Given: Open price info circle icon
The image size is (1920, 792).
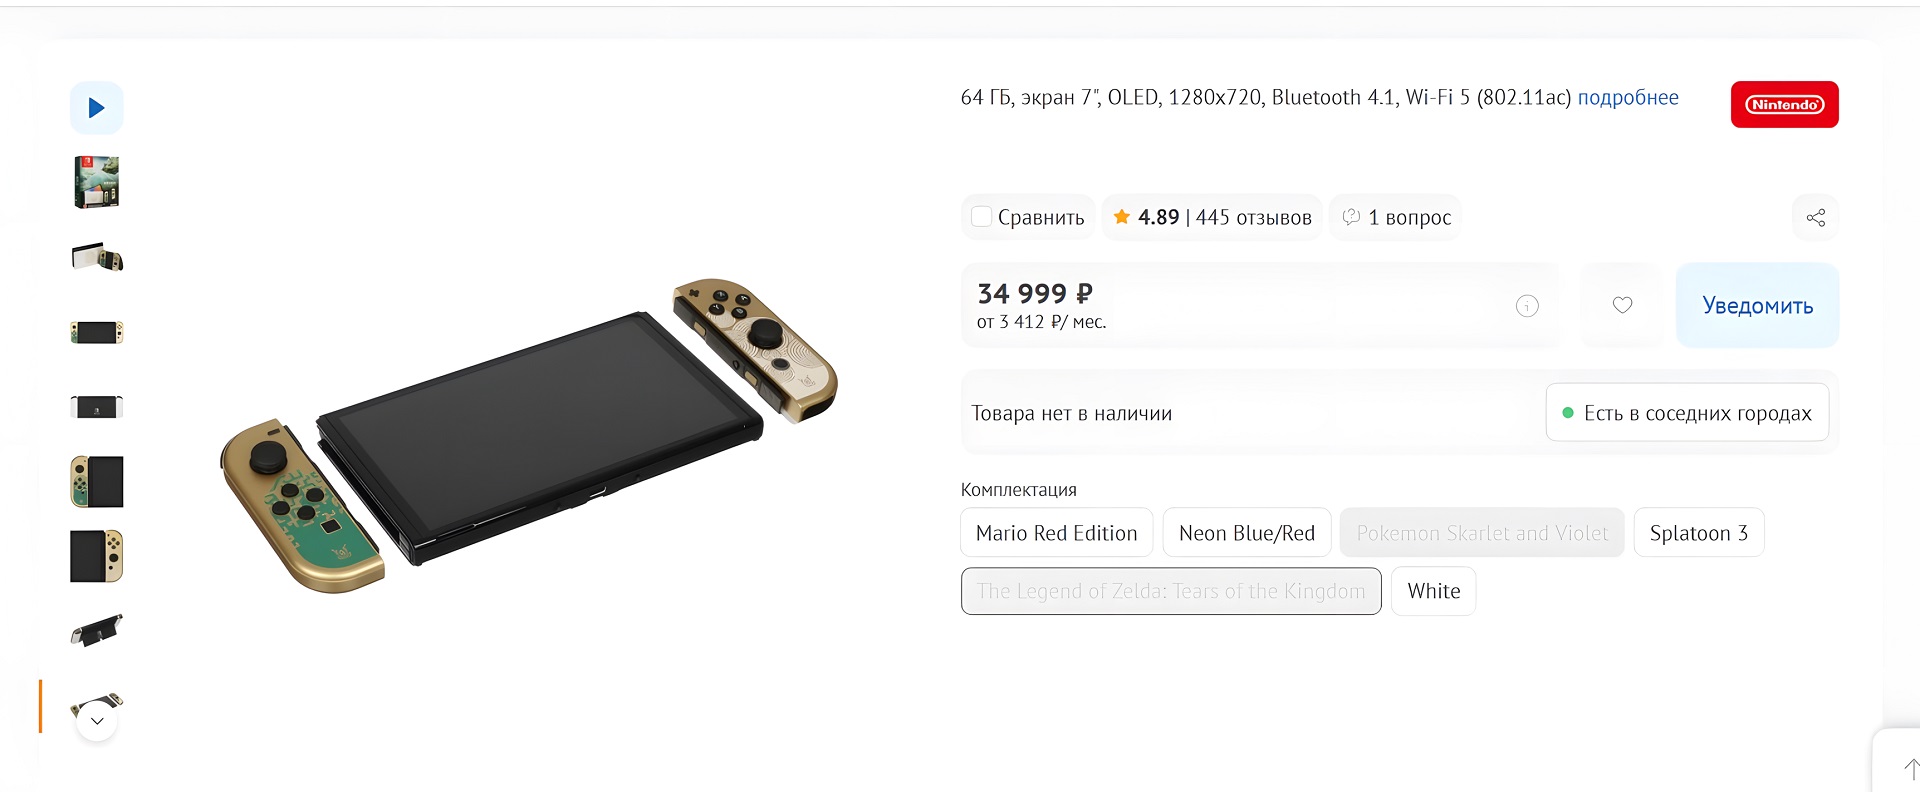Looking at the screenshot, I should (1527, 306).
